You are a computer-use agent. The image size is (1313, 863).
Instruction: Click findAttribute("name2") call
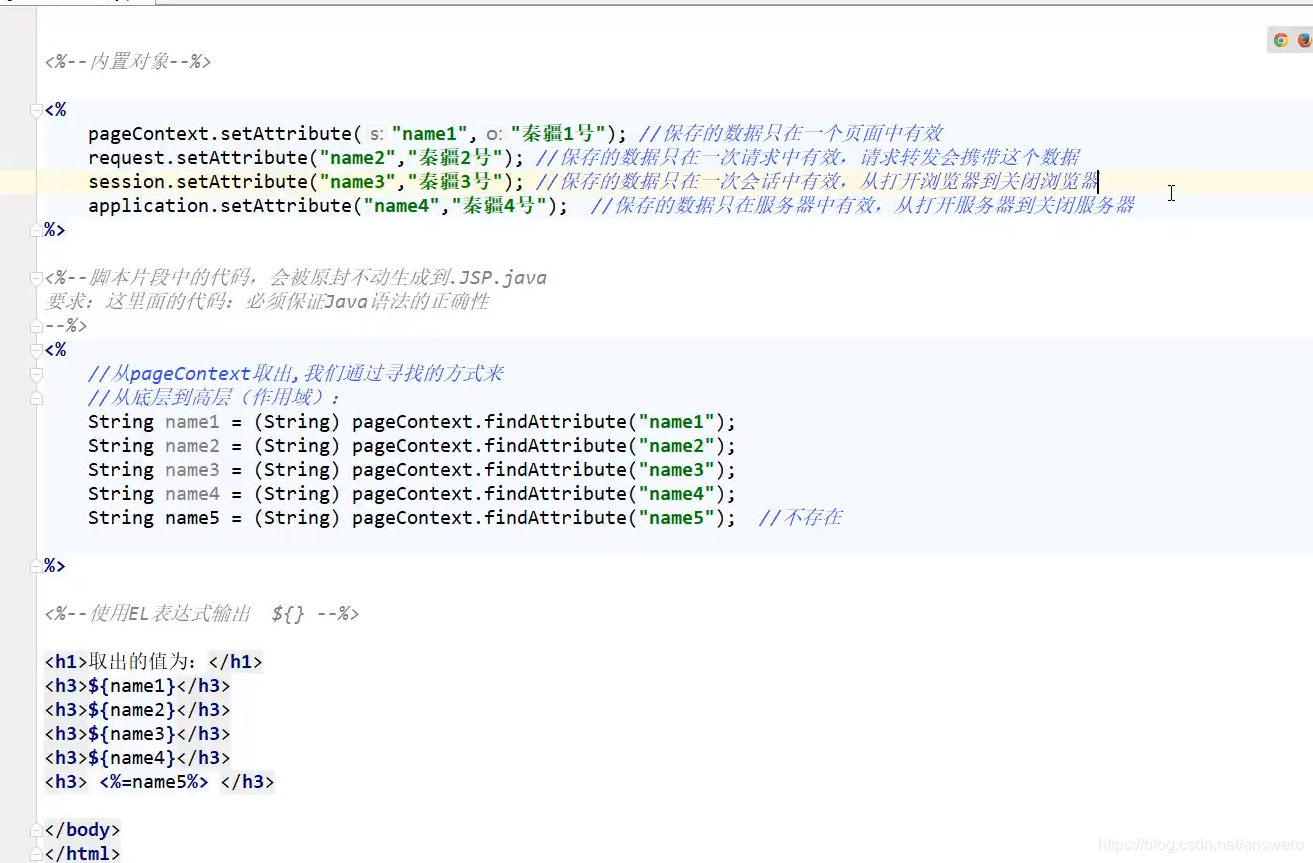604,446
